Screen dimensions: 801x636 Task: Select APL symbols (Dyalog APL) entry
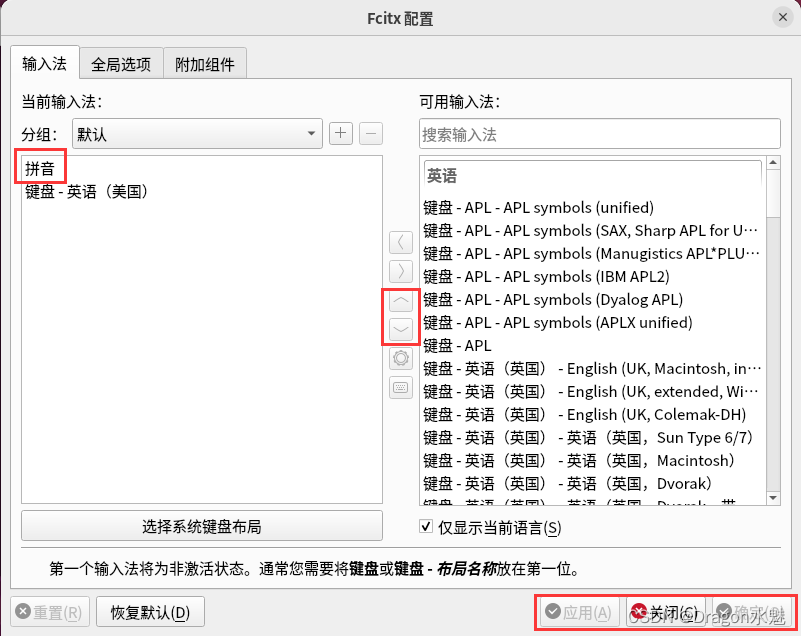[x=593, y=299]
